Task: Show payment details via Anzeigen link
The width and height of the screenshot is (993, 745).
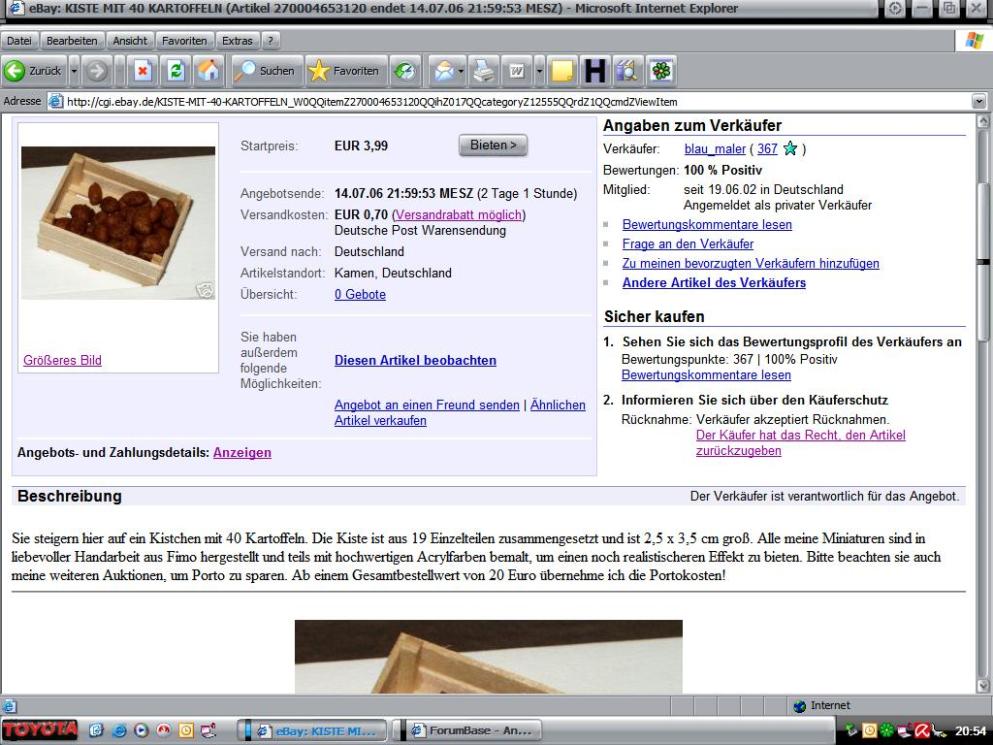Action: pos(242,452)
